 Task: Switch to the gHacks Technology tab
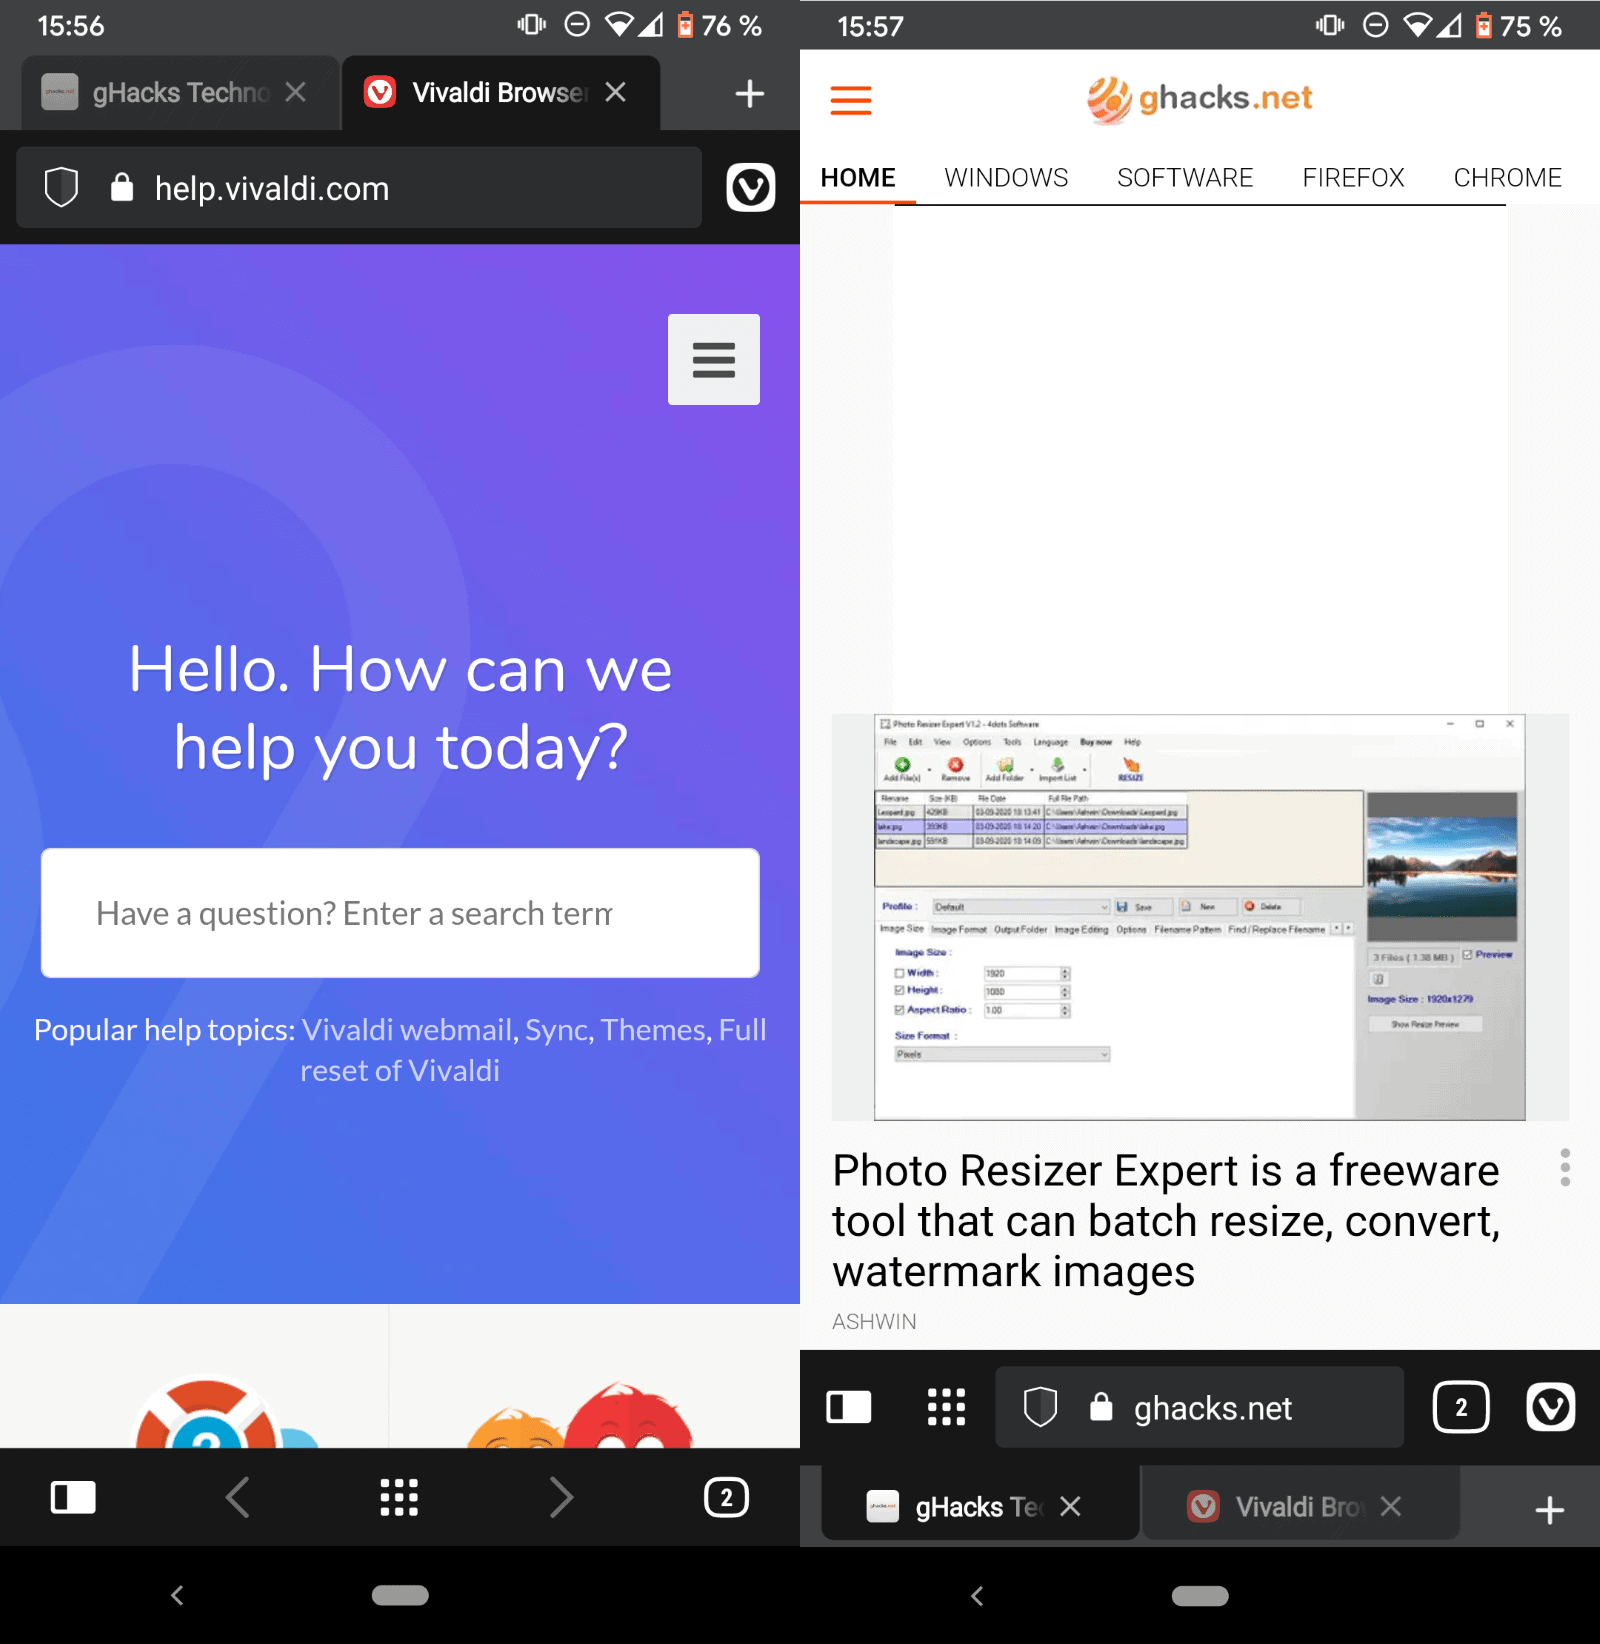pyautogui.click(x=170, y=92)
